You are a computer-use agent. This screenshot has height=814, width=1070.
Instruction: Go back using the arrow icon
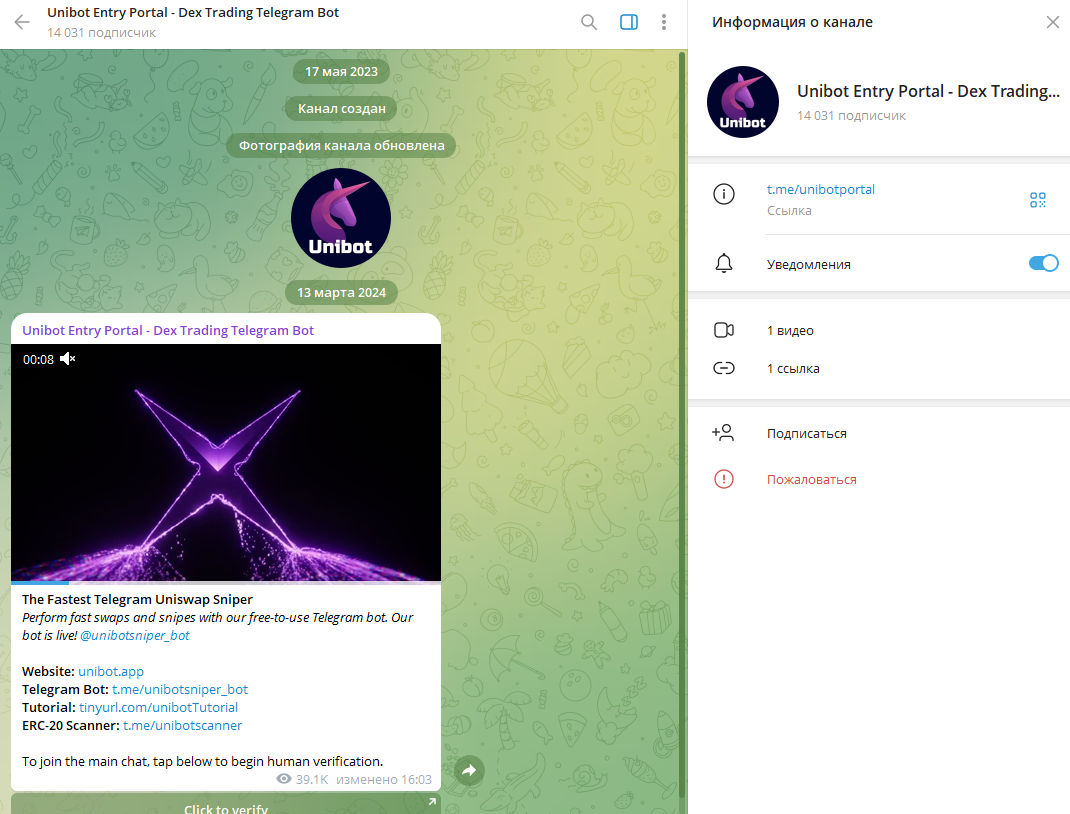point(22,22)
